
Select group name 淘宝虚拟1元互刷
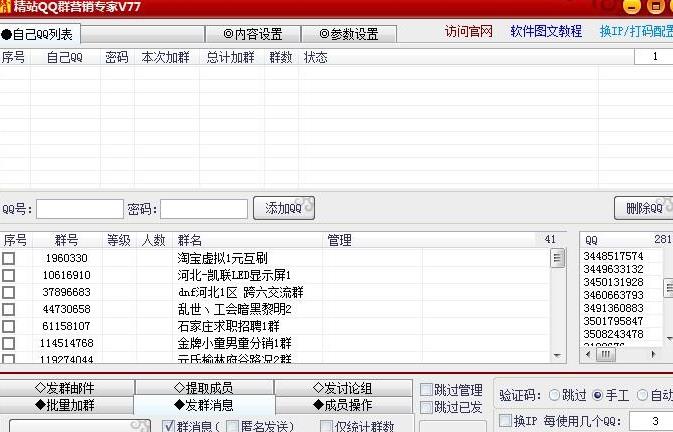222,258
